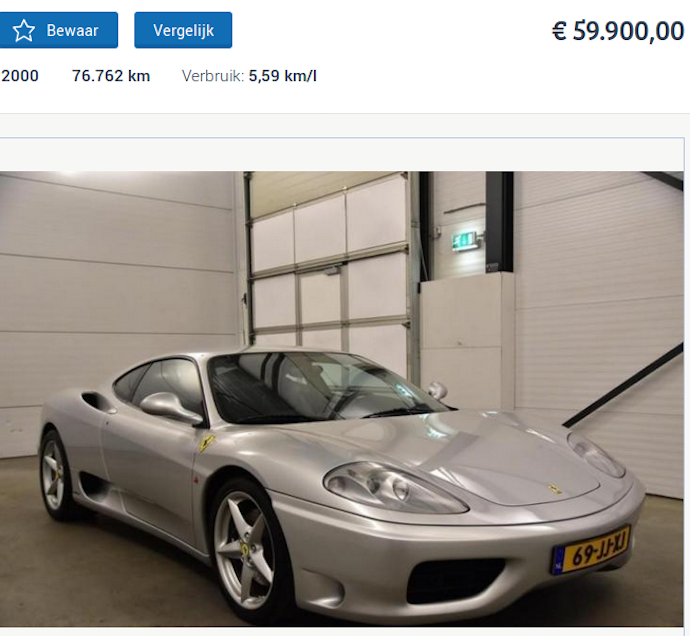Click the garage door behind the car
Image resolution: width=690 pixels, height=636 pixels.
click(x=330, y=264)
